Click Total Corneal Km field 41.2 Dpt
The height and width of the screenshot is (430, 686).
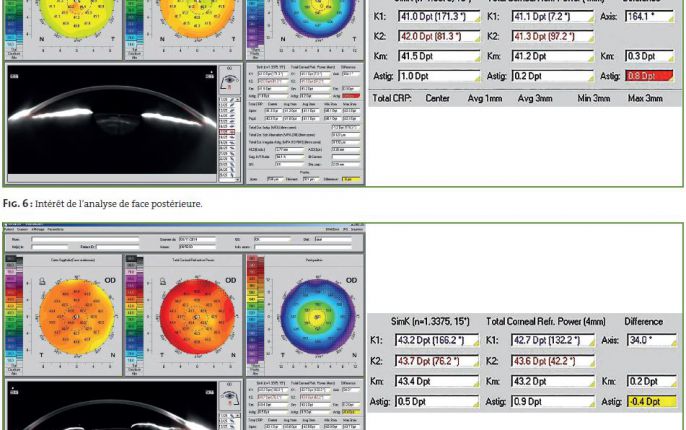click(x=553, y=56)
